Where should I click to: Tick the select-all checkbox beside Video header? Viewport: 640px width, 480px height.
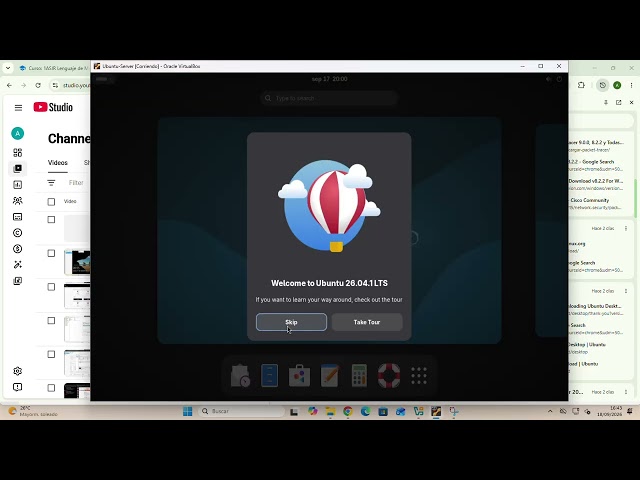pyautogui.click(x=51, y=202)
